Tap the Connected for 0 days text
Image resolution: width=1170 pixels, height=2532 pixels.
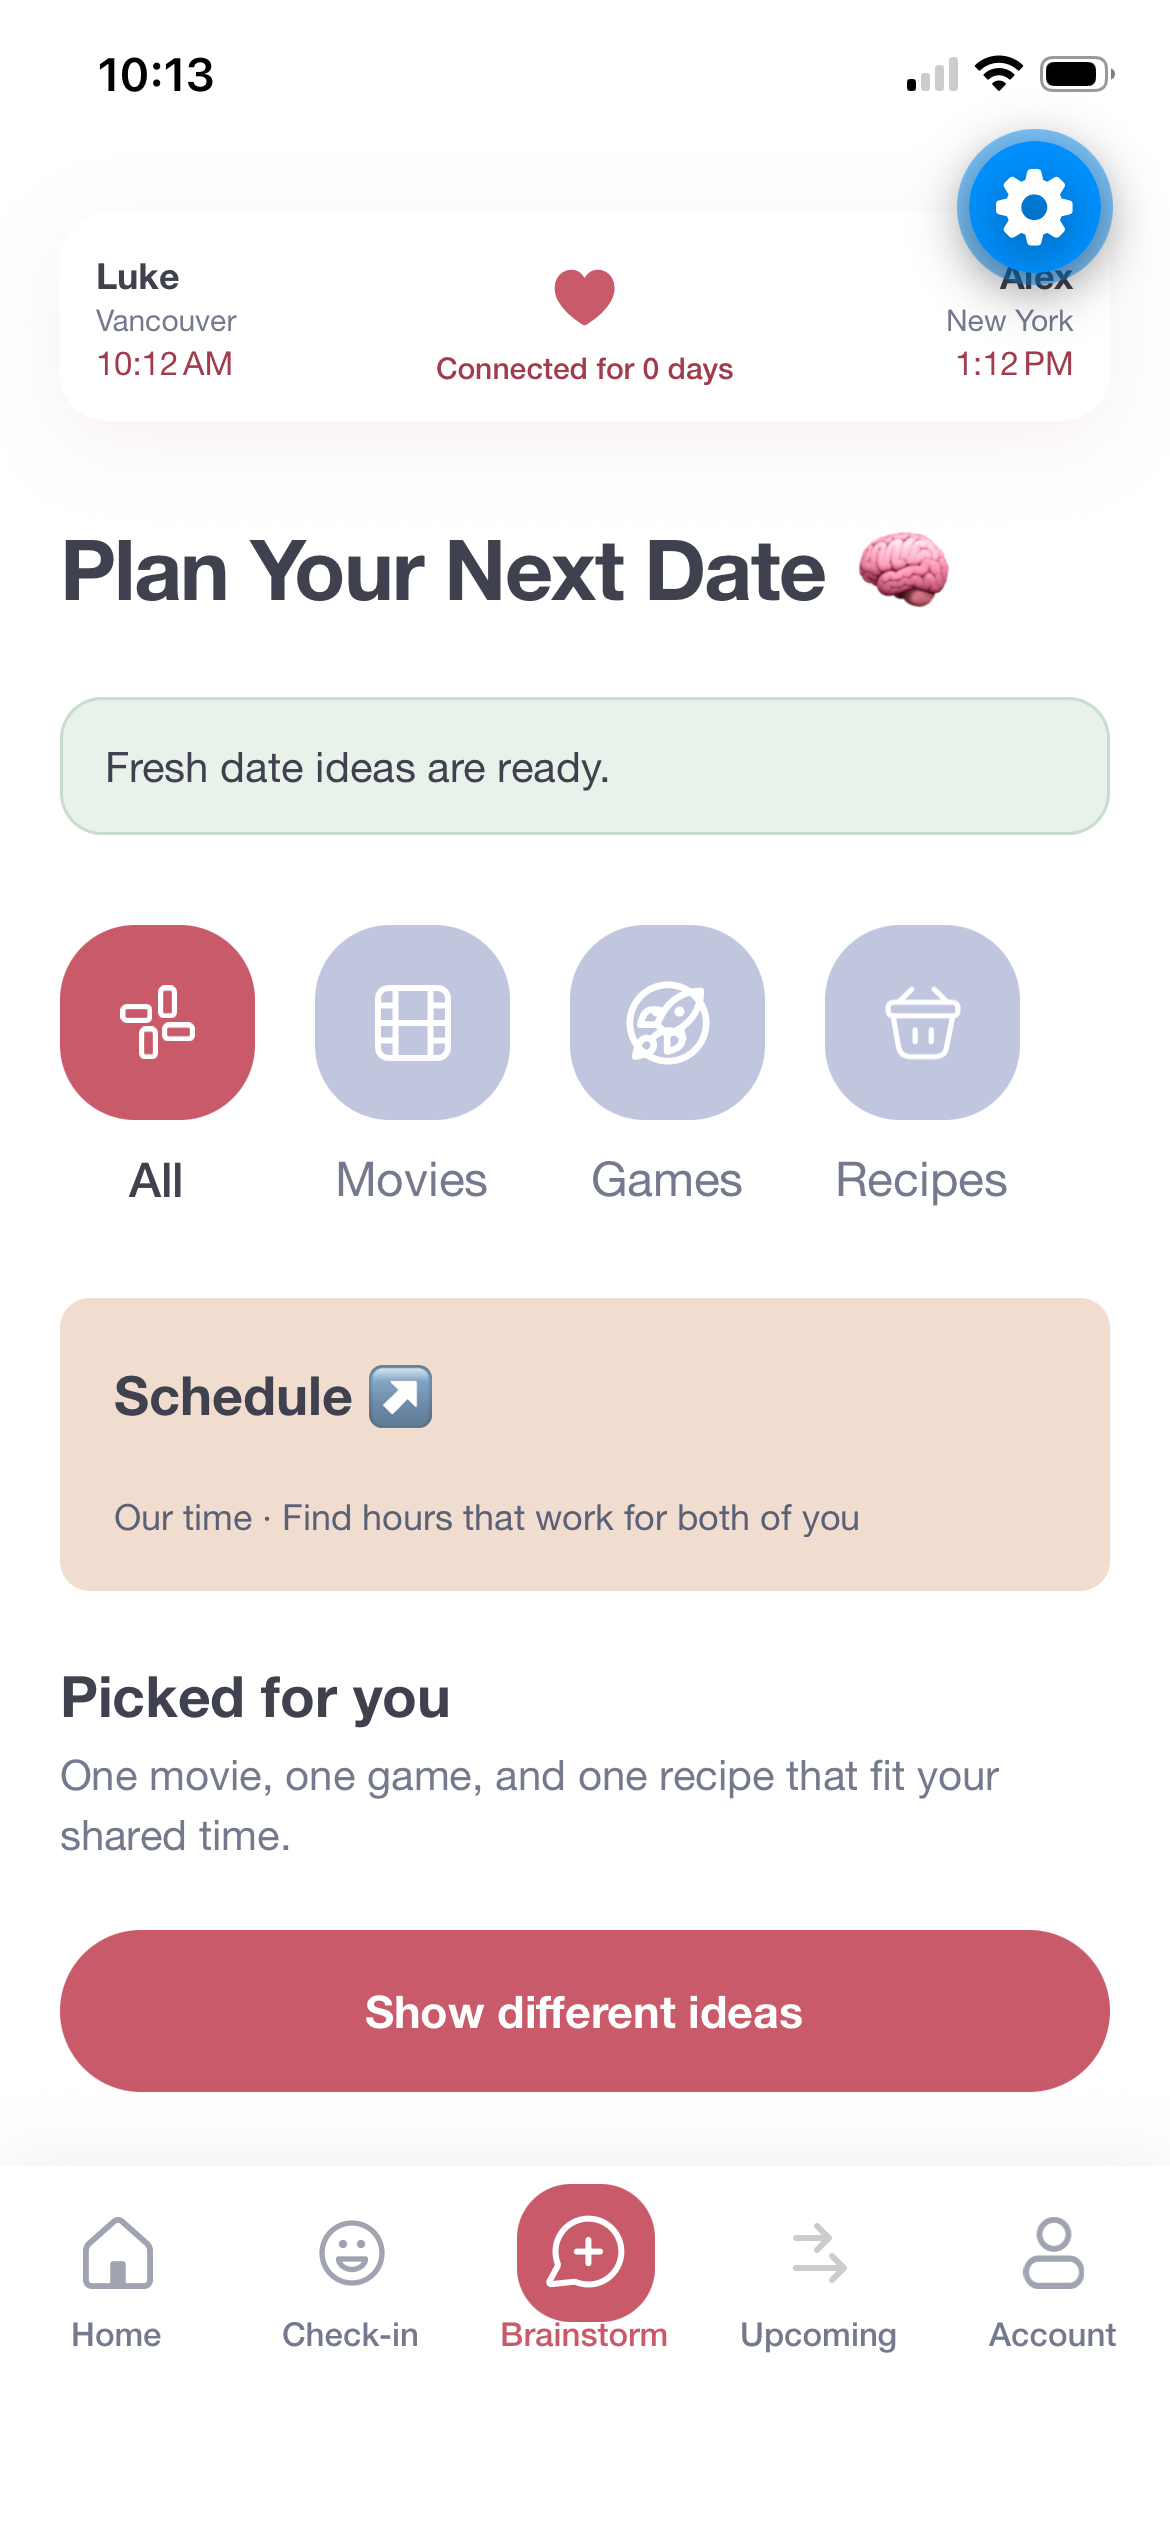[585, 369]
